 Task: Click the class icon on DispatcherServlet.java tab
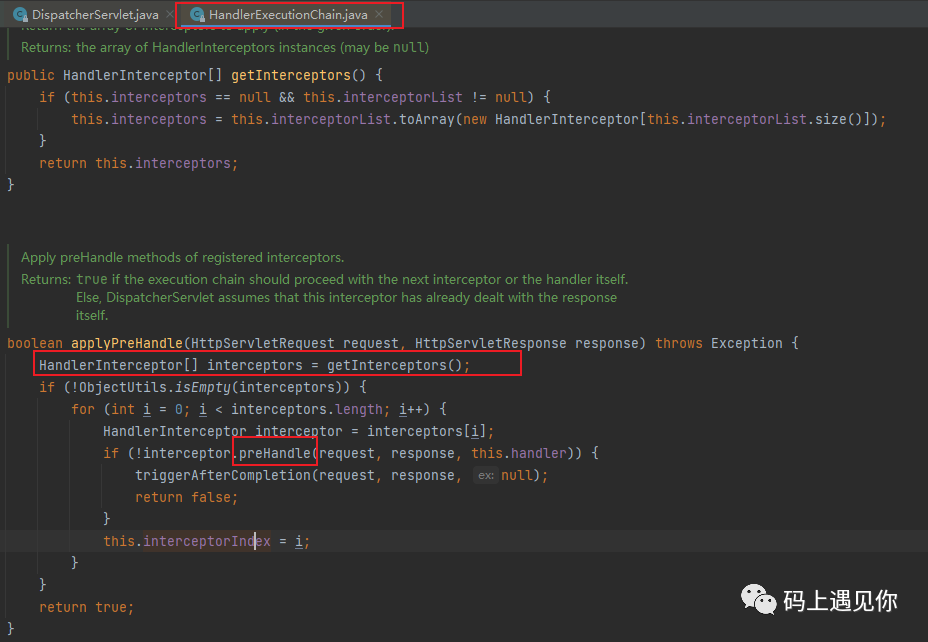(20, 15)
